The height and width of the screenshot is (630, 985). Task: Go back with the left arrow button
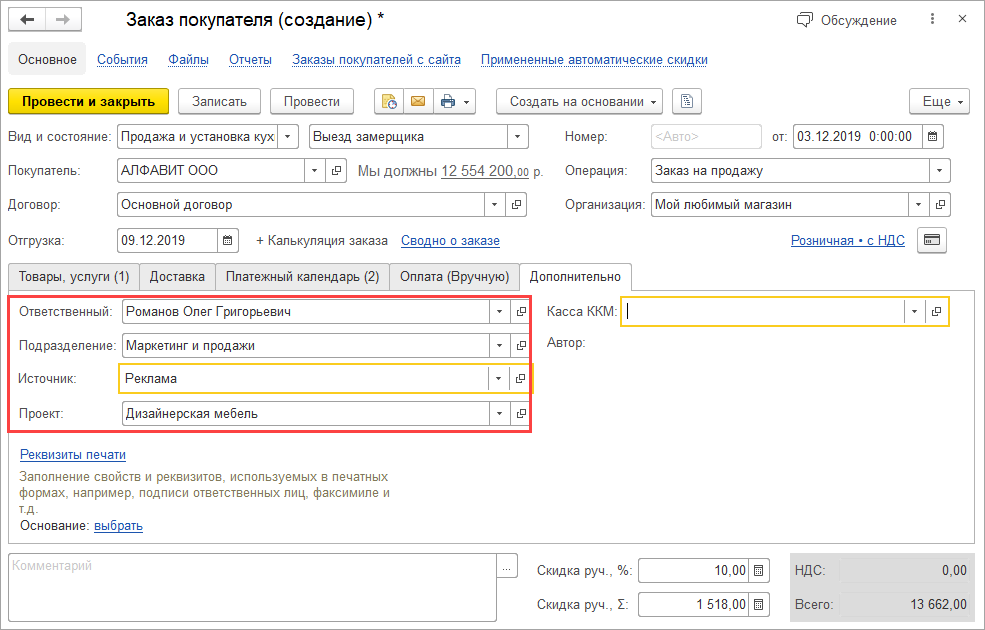[x=27, y=20]
